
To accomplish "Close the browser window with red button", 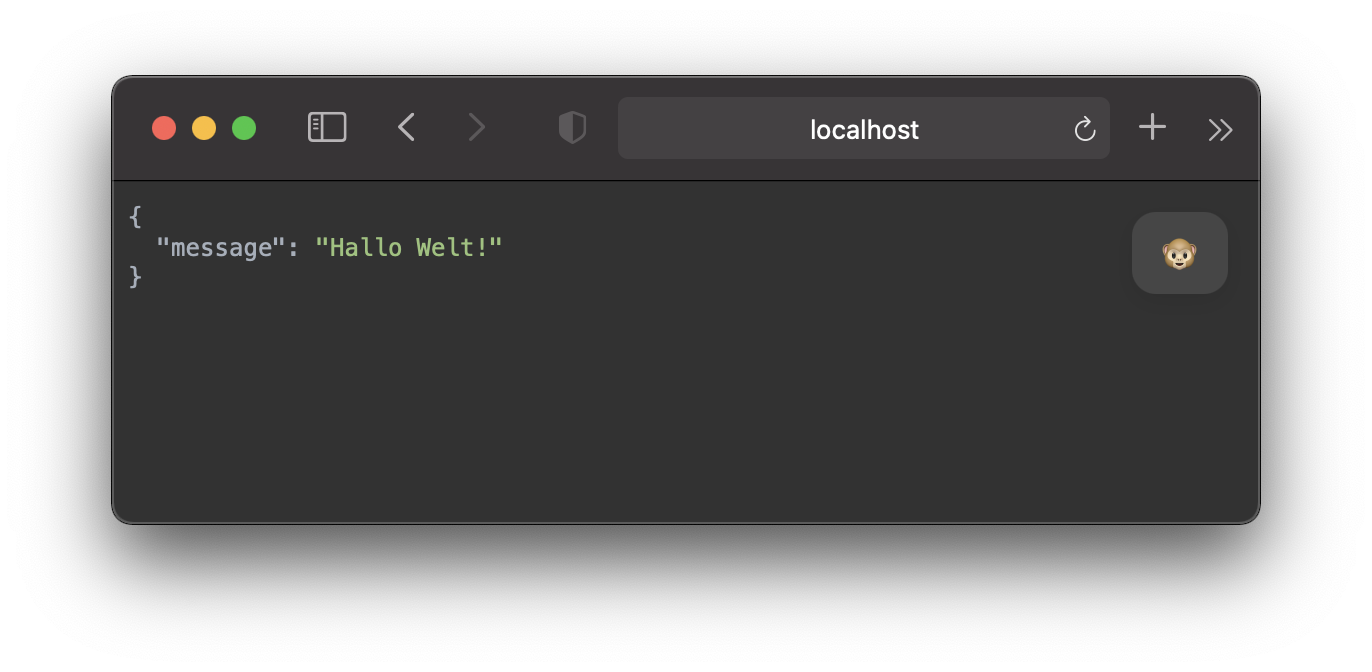I will (x=164, y=128).
